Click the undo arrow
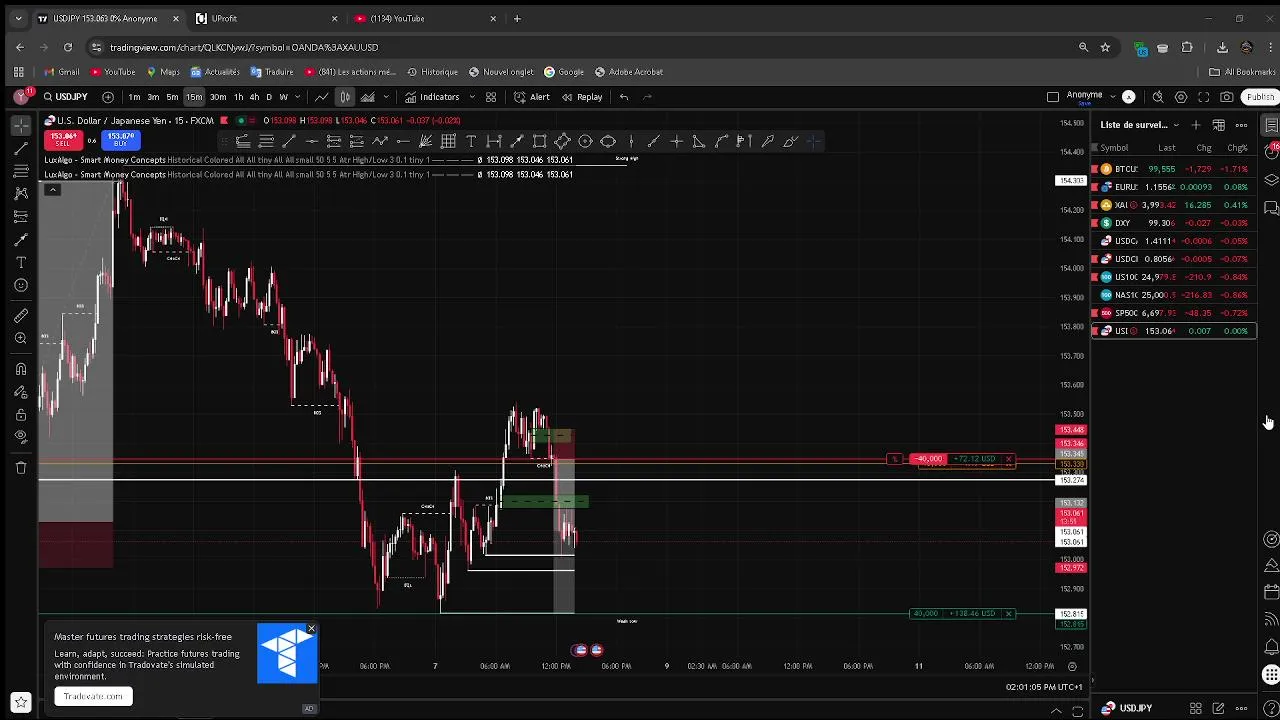The width and height of the screenshot is (1280, 720). click(x=624, y=97)
